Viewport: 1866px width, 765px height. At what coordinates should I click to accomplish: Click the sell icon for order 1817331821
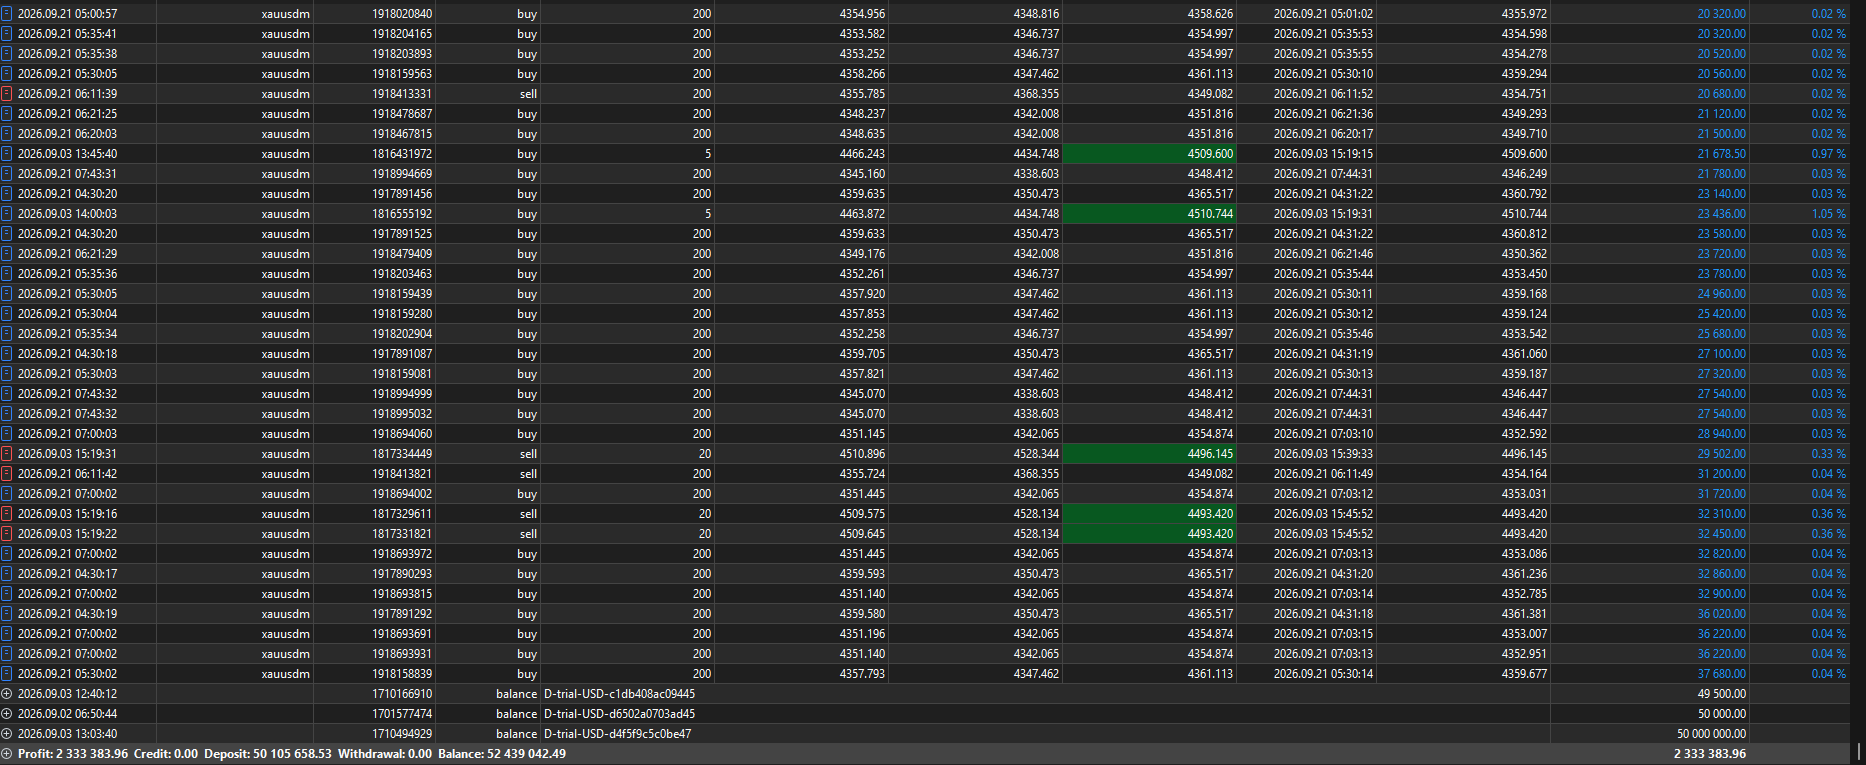[7, 533]
